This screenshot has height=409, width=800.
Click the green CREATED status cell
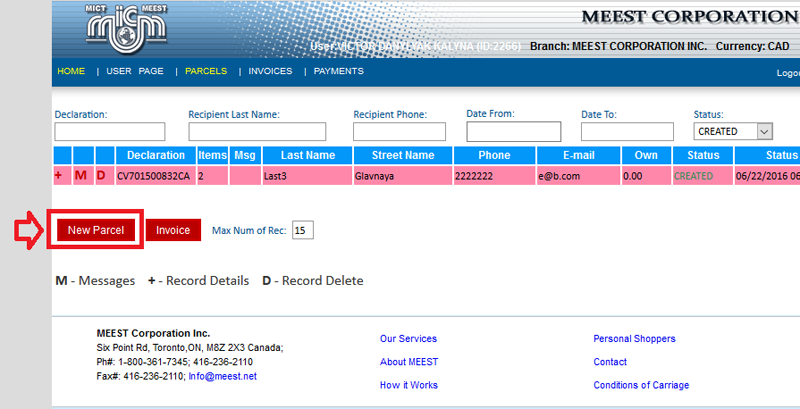pyautogui.click(x=703, y=176)
